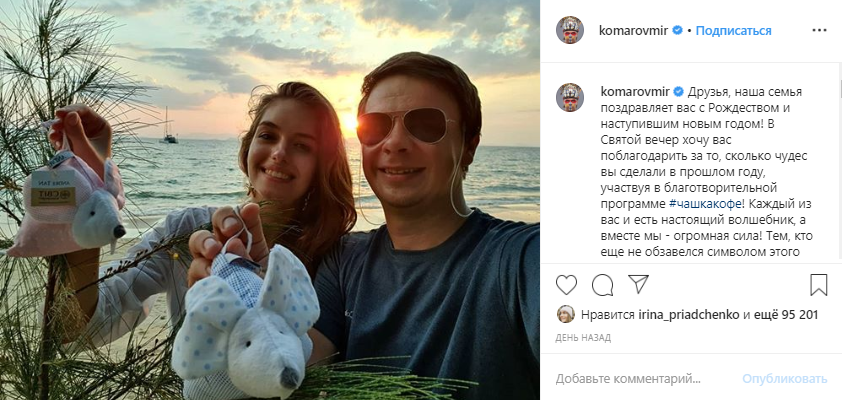Click the verified badge in the post header
842x400 pixels.
tap(678, 31)
